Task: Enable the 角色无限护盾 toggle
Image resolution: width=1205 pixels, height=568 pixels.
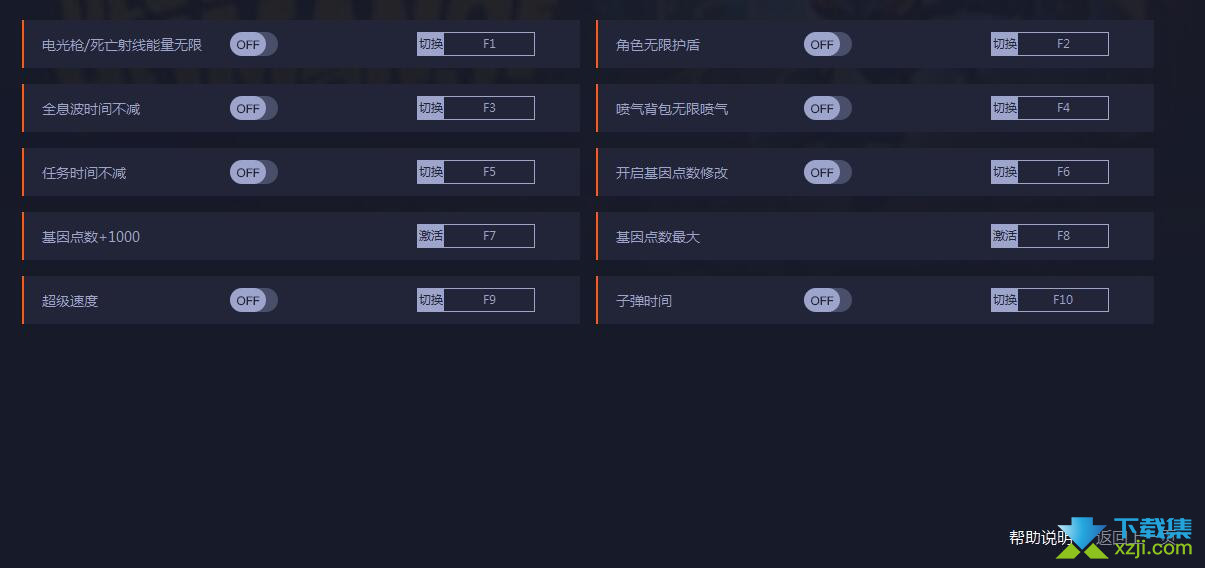Action: (x=827, y=44)
